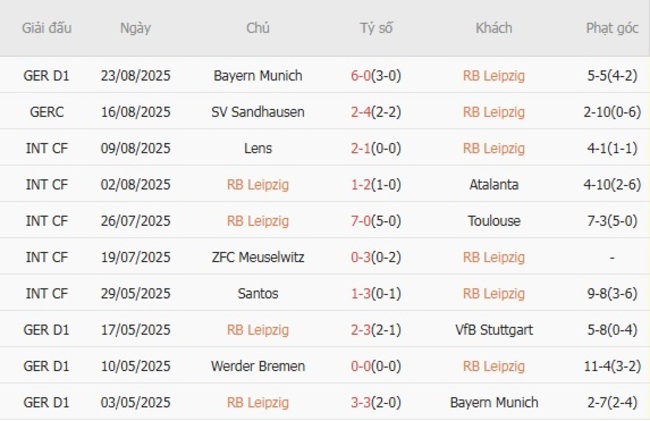This screenshot has width=650, height=421.
Task: Click the 11-4(3-2) corner kick stat
Action: (612, 366)
